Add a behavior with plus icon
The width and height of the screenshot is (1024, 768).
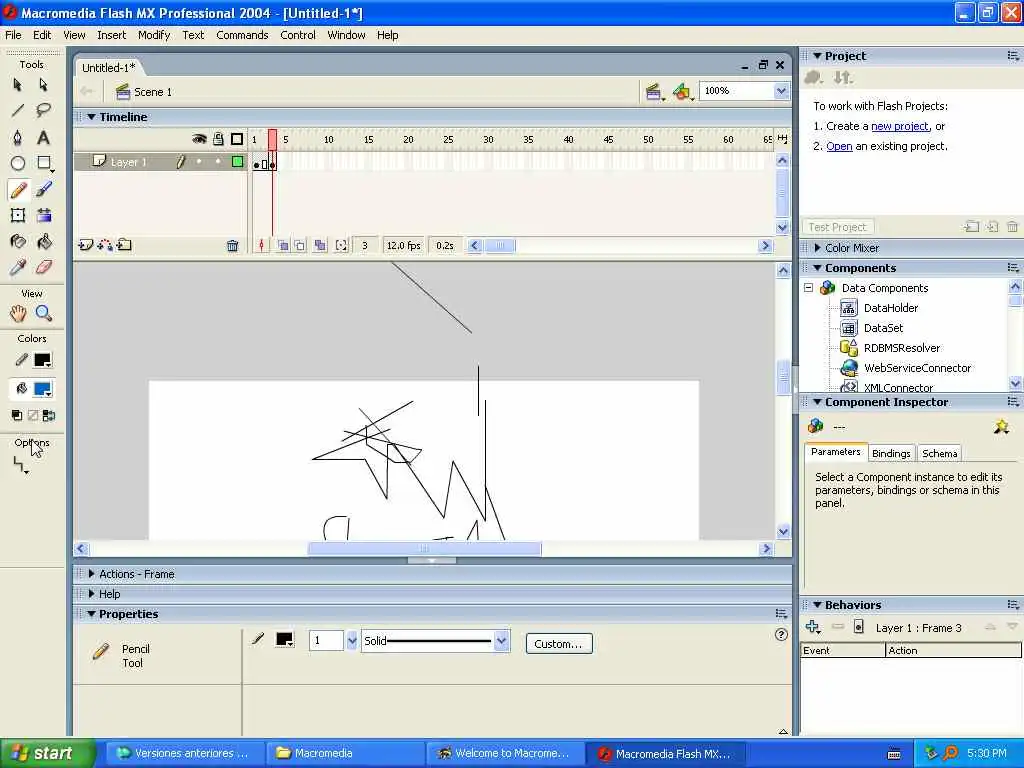pos(812,627)
